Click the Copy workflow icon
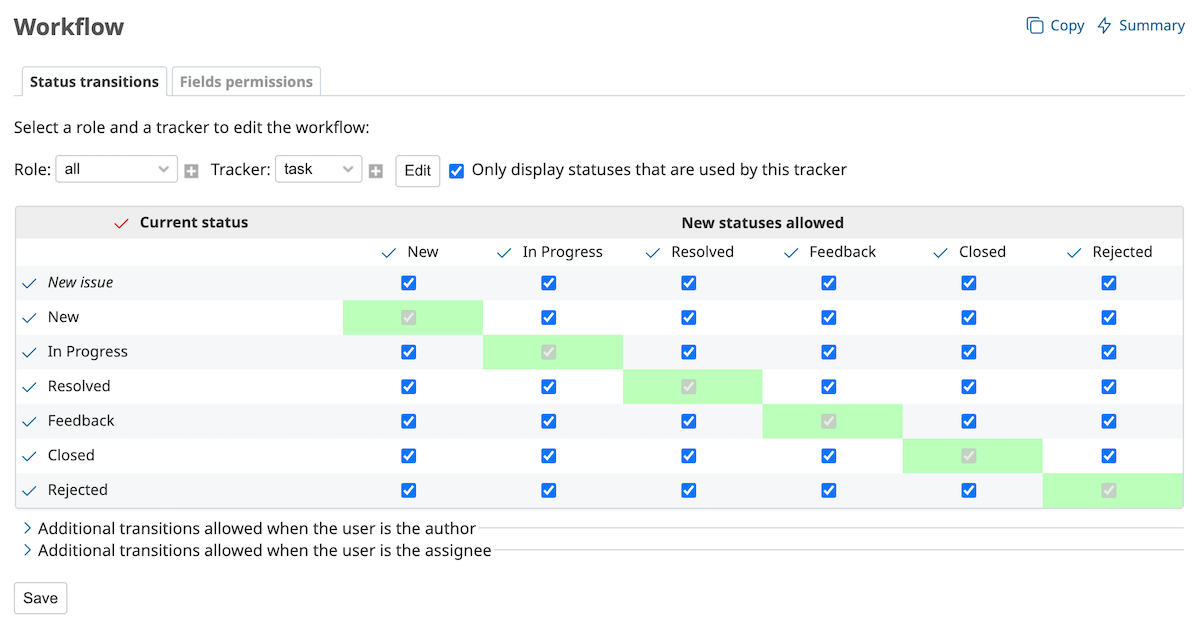The image size is (1200, 627). click(1035, 26)
